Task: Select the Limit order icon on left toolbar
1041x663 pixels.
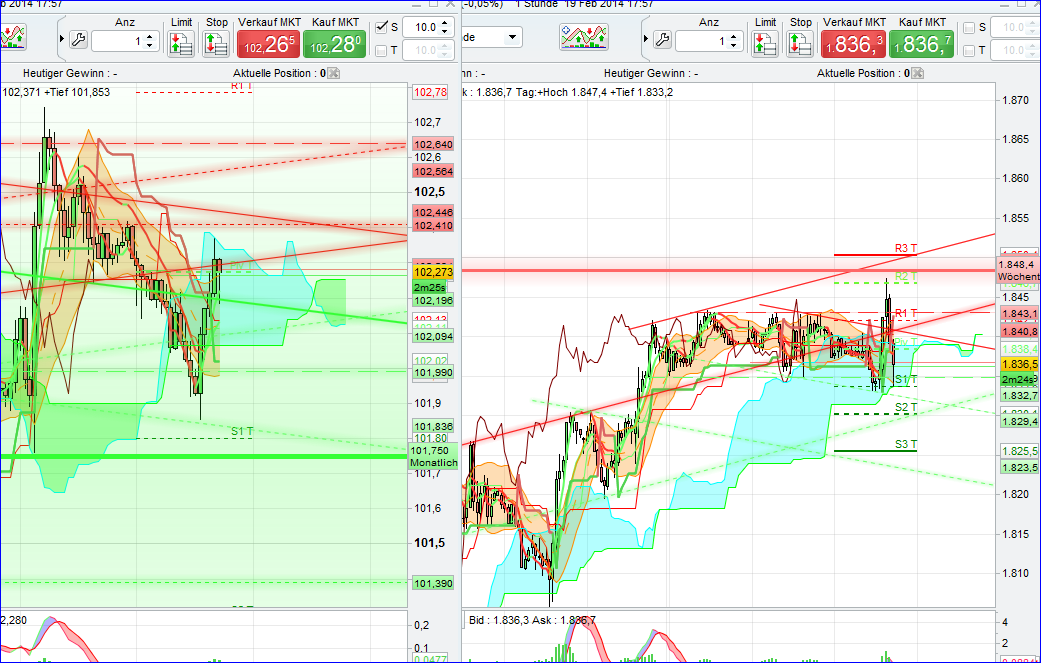Action: pos(182,44)
